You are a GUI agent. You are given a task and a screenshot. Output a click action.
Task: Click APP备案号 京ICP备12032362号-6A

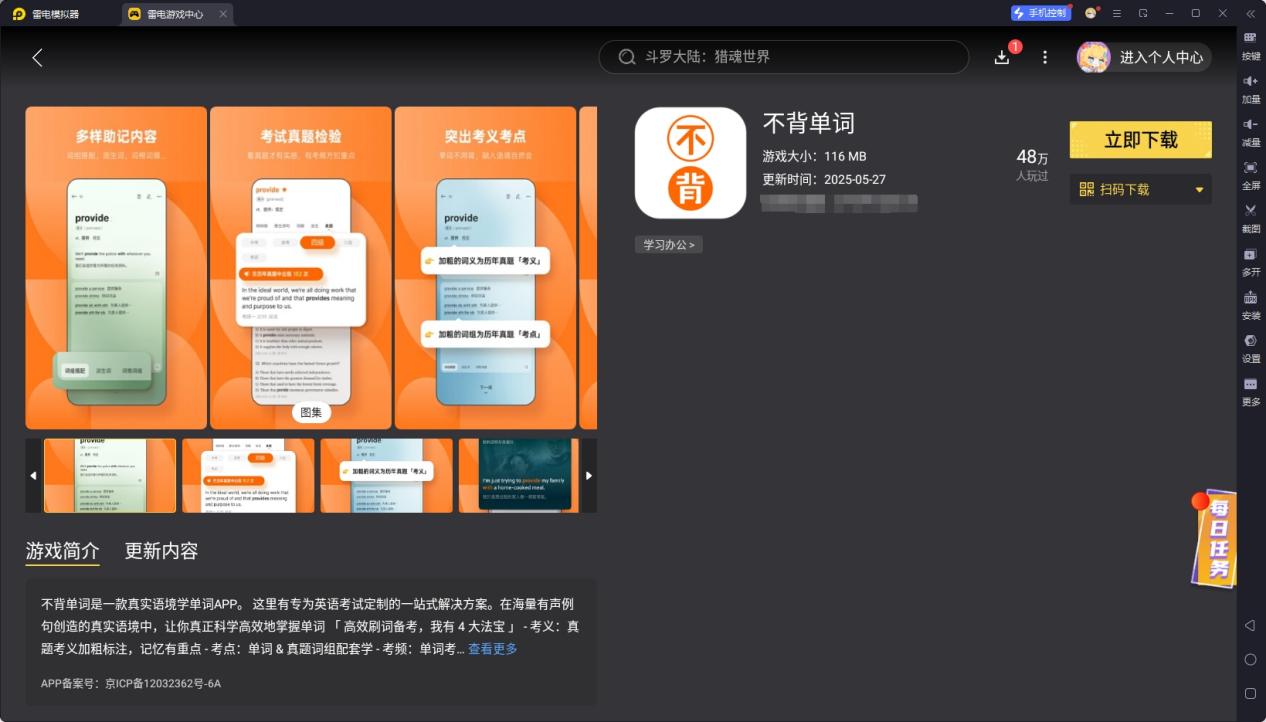pyautogui.click(x=131, y=684)
